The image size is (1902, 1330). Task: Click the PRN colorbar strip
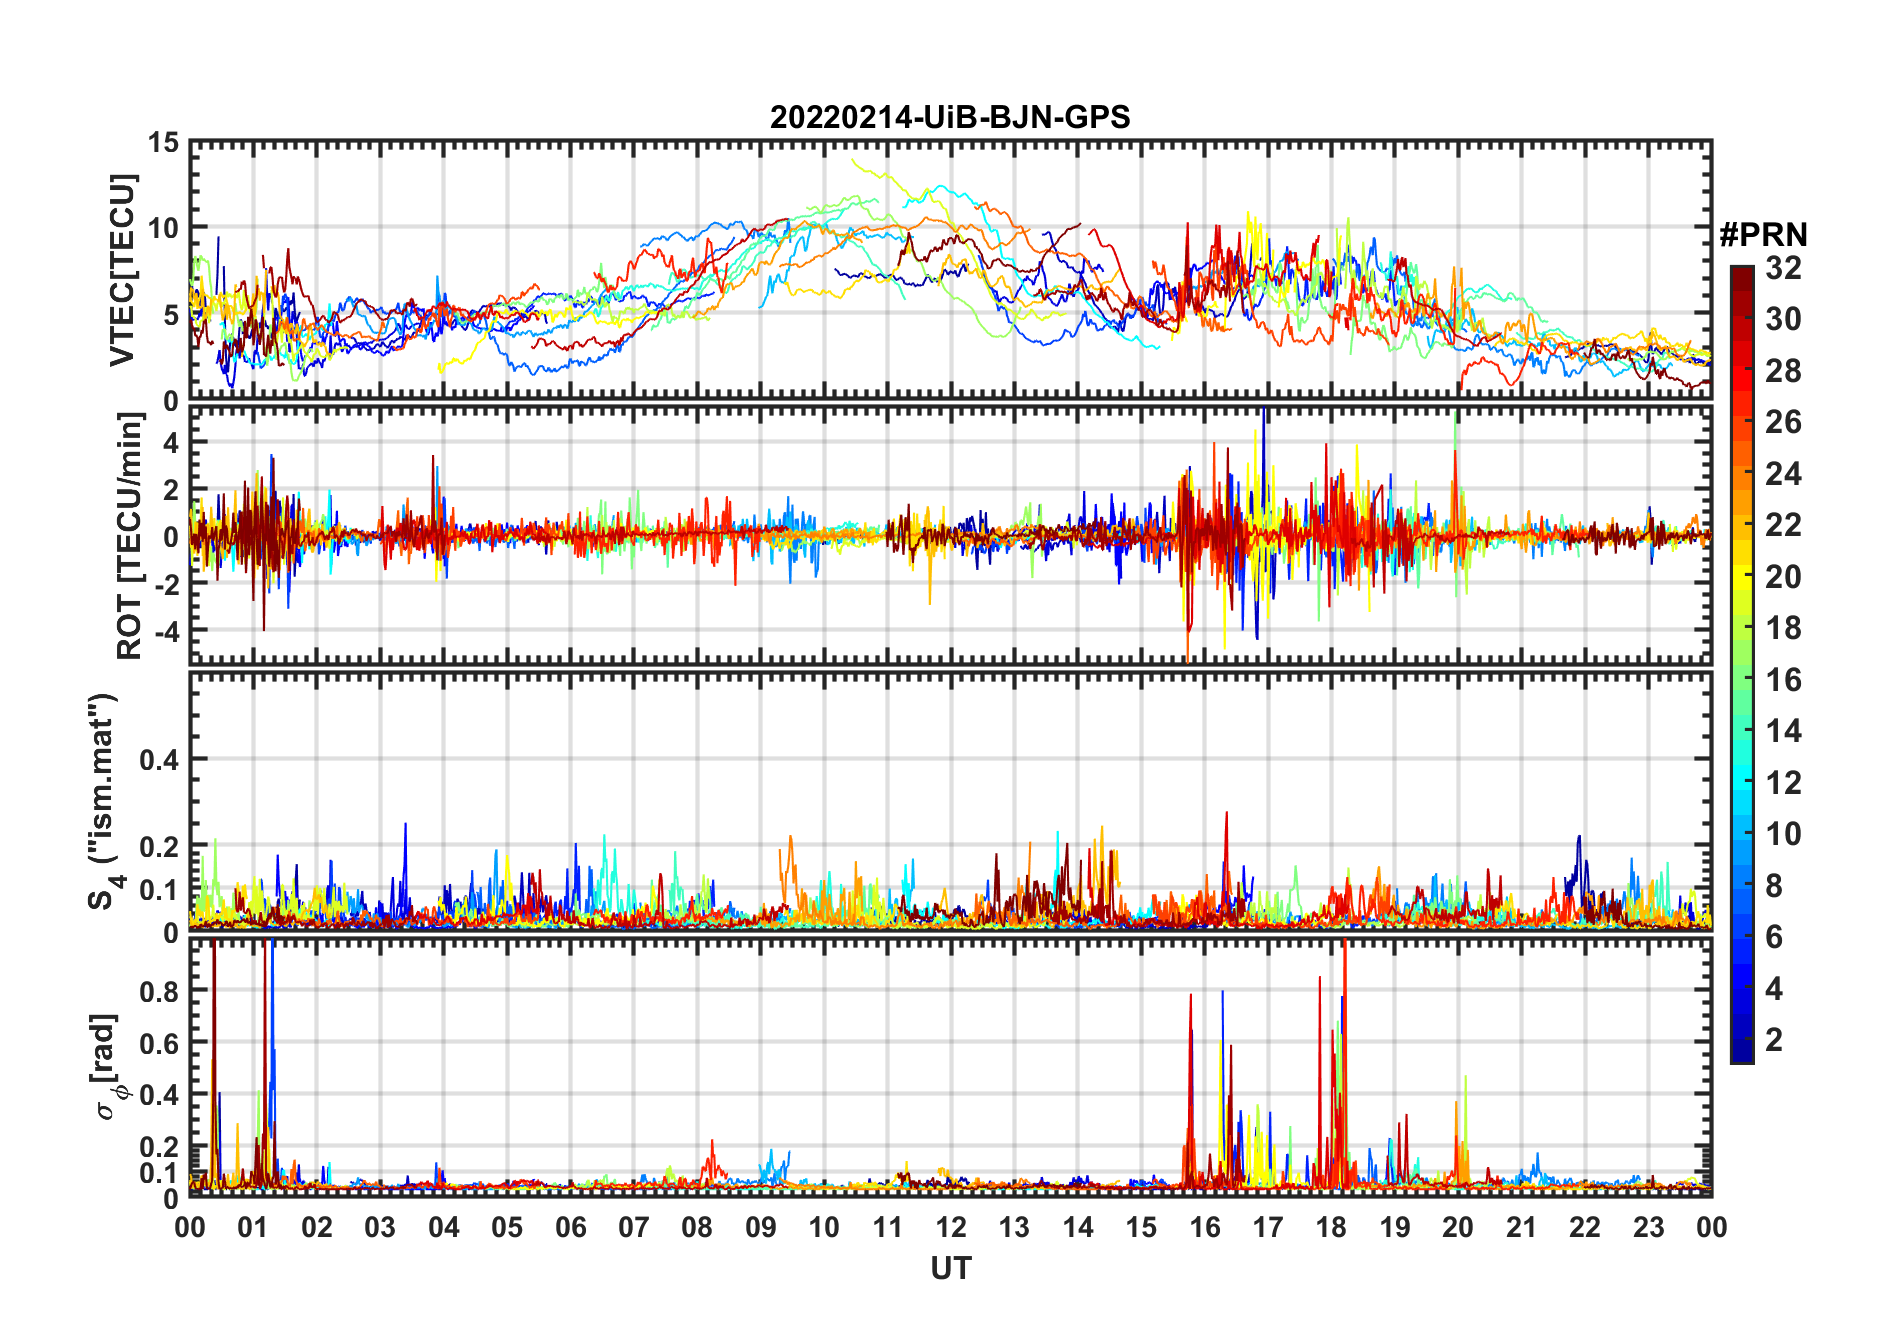pyautogui.click(x=1742, y=664)
